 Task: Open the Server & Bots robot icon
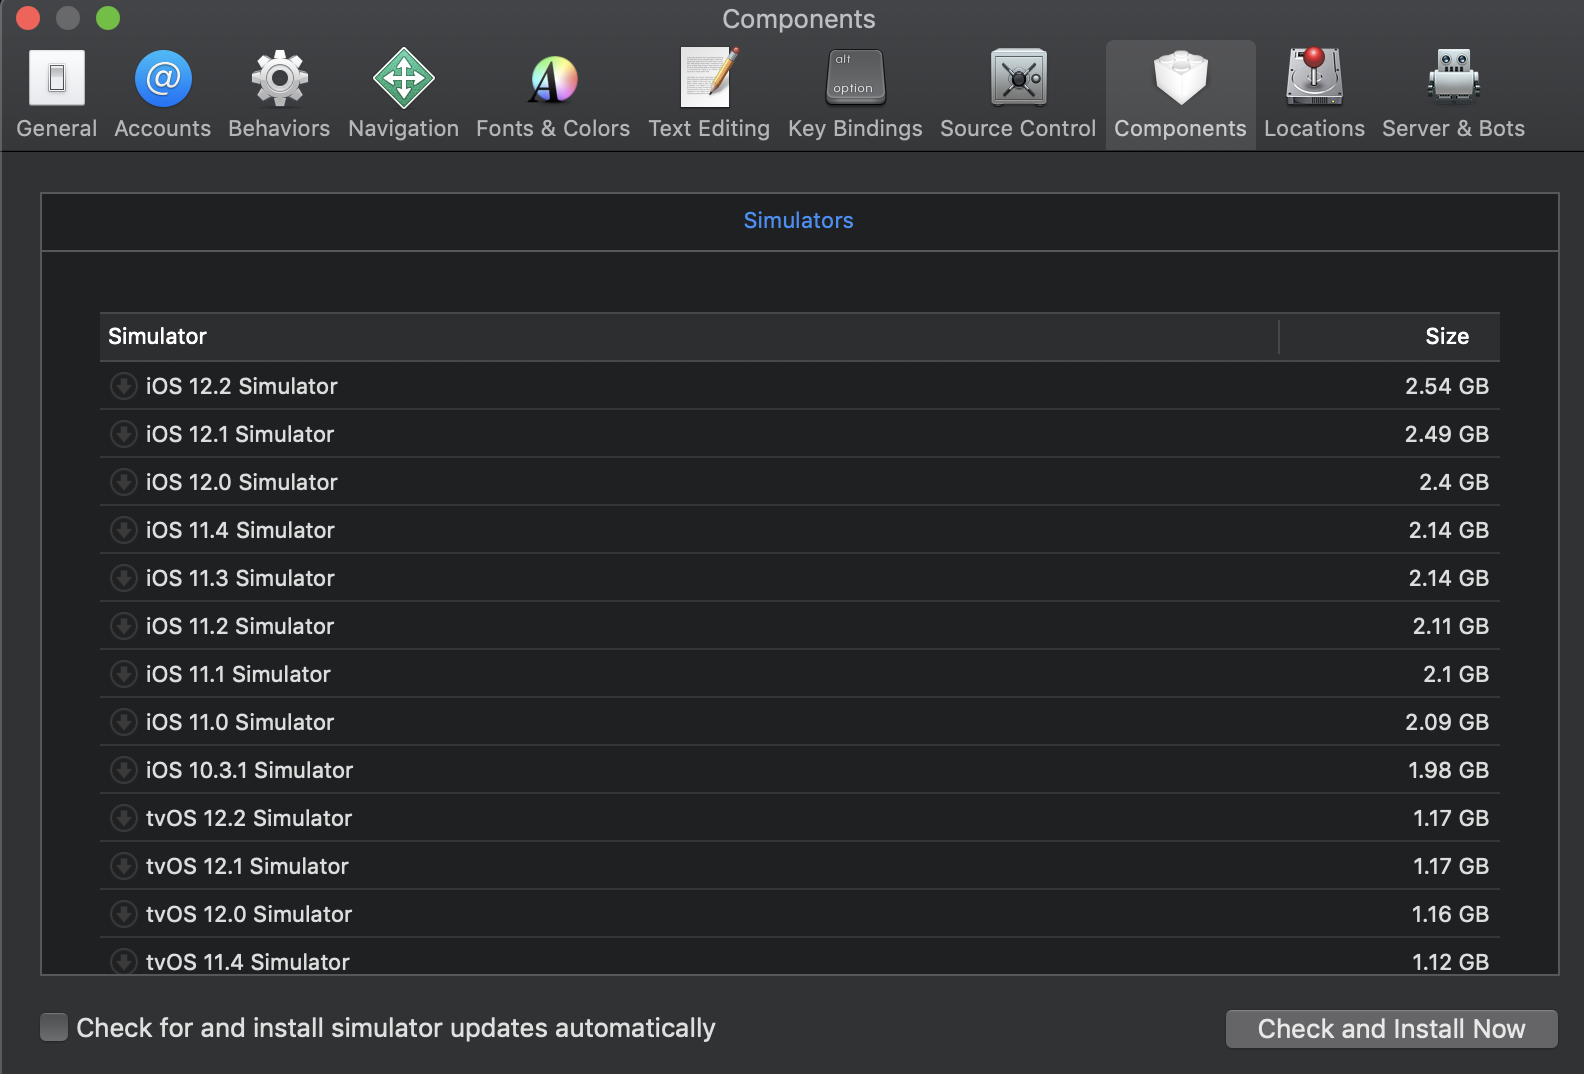coord(1453,77)
